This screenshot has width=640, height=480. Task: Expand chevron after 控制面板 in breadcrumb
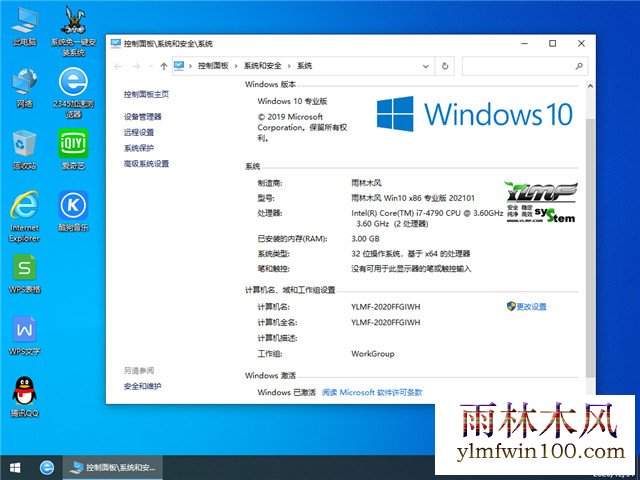(x=236, y=66)
